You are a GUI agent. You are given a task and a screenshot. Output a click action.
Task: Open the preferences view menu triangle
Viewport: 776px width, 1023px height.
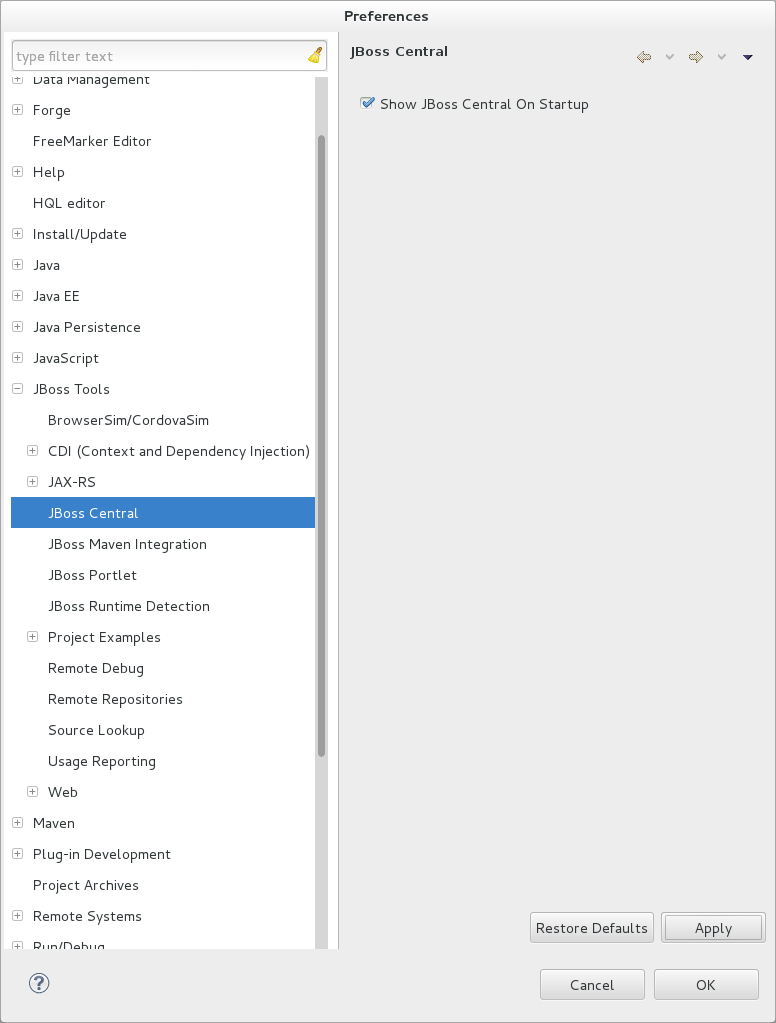point(747,57)
